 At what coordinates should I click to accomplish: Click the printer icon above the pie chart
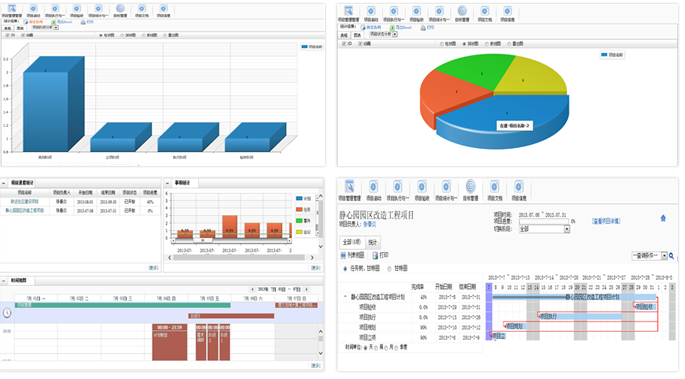coord(423,28)
